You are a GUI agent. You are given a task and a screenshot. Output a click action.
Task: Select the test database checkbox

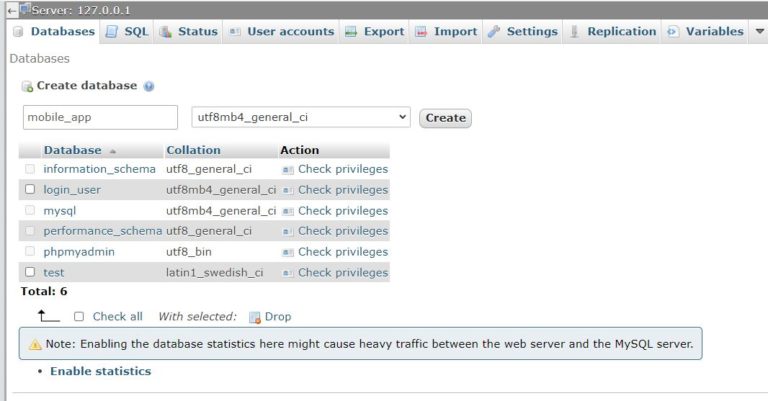coord(30,272)
